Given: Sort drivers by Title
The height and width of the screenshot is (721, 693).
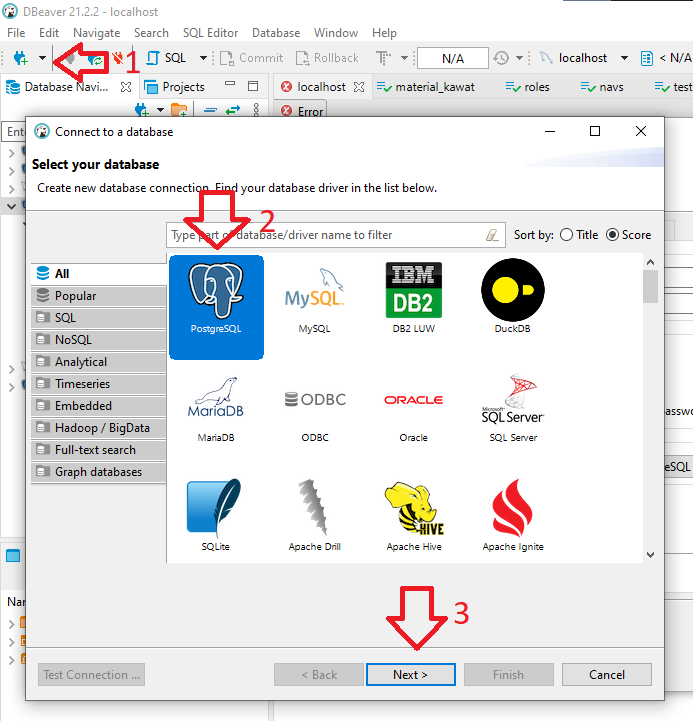Looking at the screenshot, I should point(567,235).
